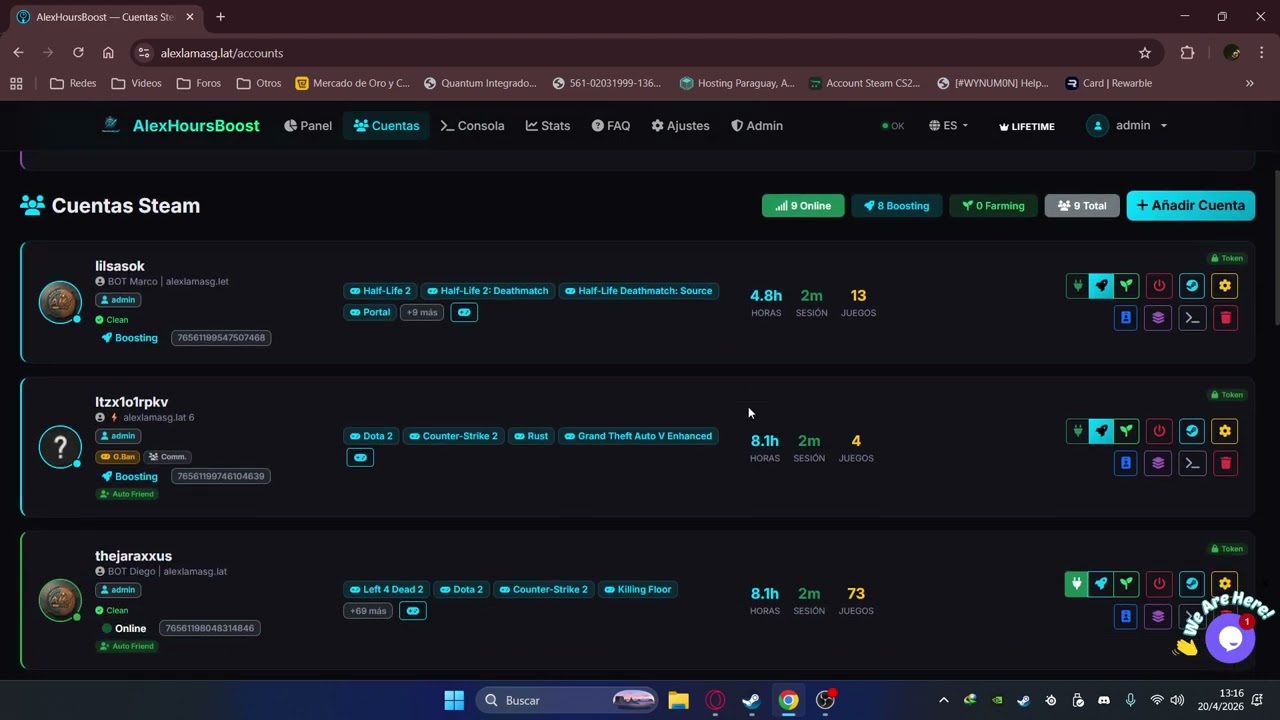Click the Windows taskbar Buscar search box

568,700
